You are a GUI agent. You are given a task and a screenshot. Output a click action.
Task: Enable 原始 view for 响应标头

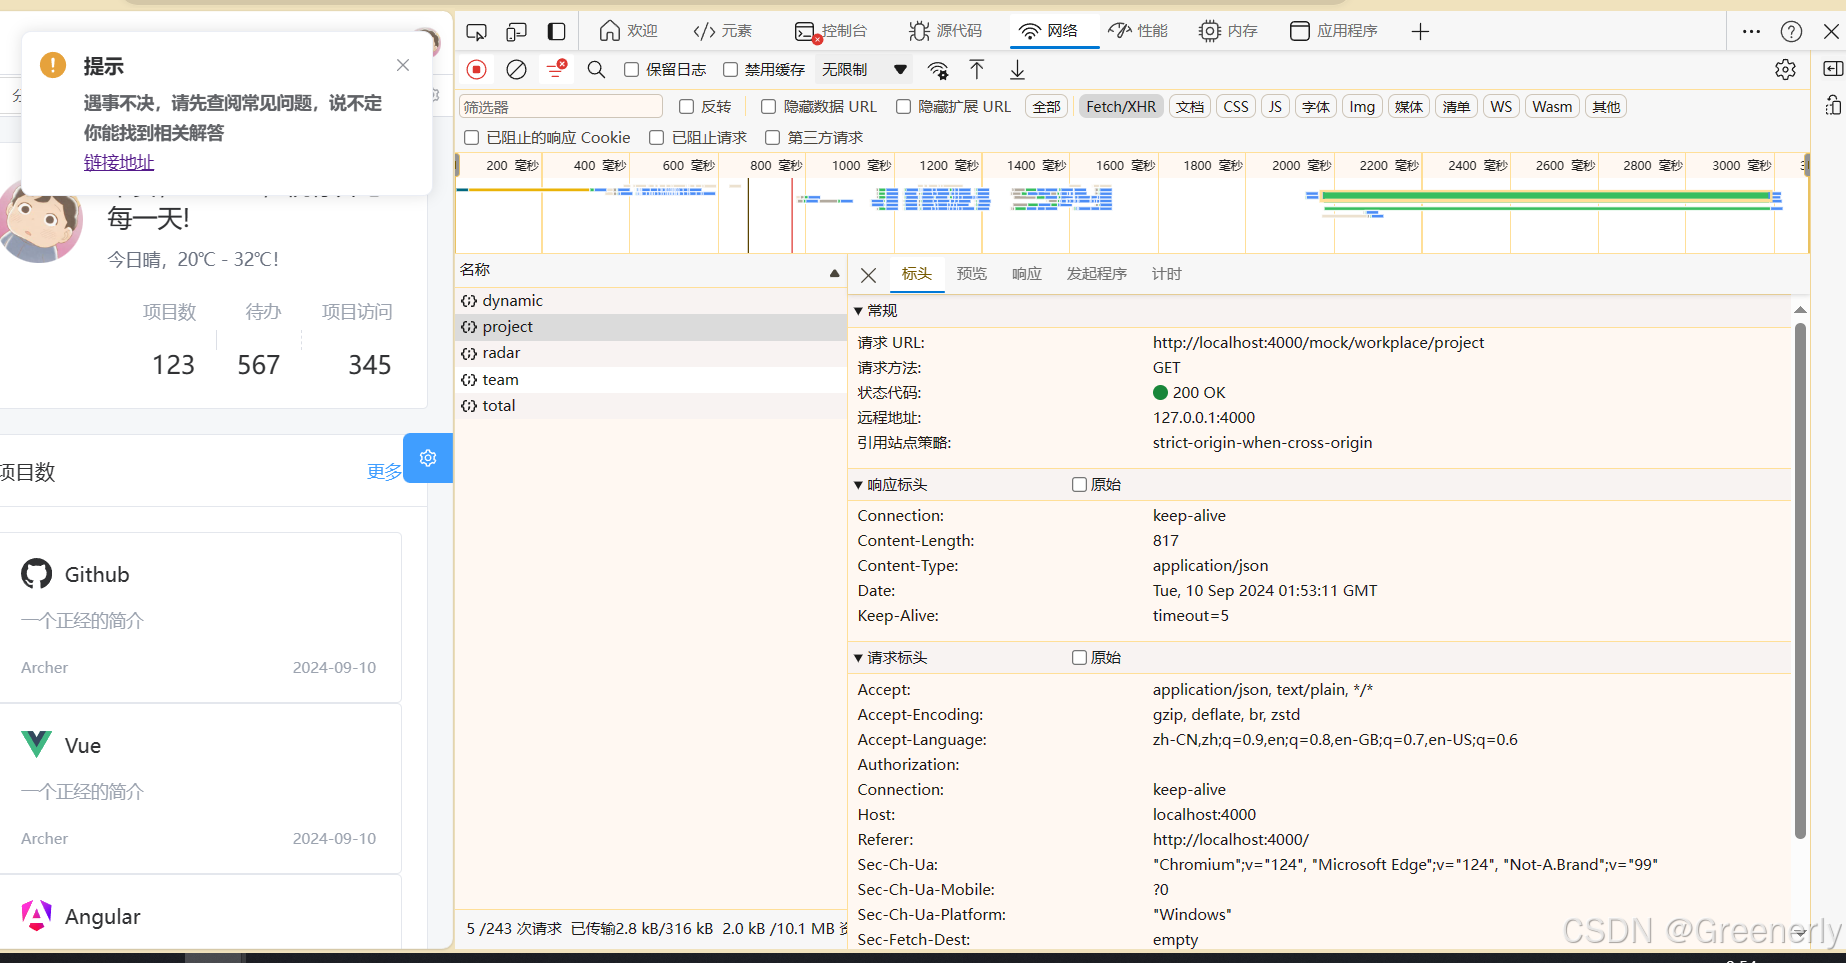pyautogui.click(x=1079, y=484)
